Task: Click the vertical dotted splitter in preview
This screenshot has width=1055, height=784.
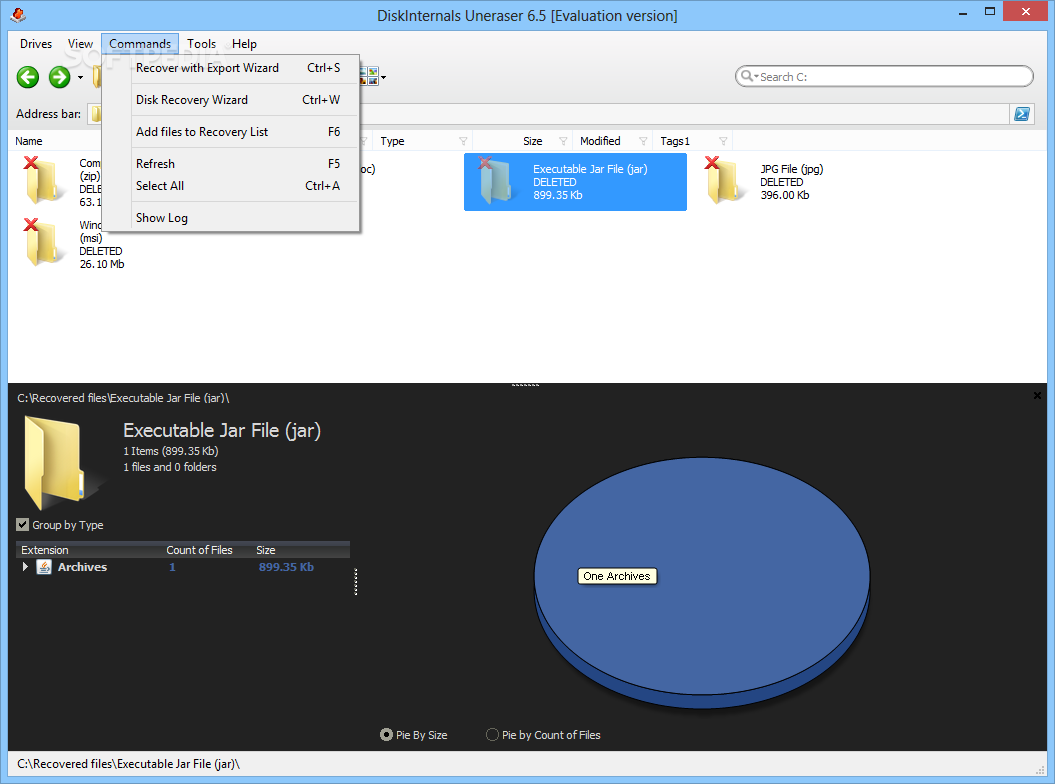Action: [x=356, y=581]
